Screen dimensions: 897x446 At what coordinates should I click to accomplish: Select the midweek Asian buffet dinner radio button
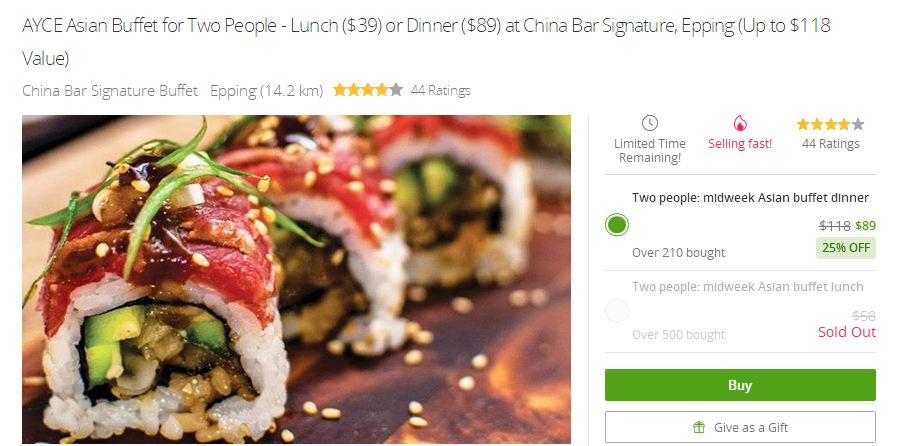tap(617, 225)
